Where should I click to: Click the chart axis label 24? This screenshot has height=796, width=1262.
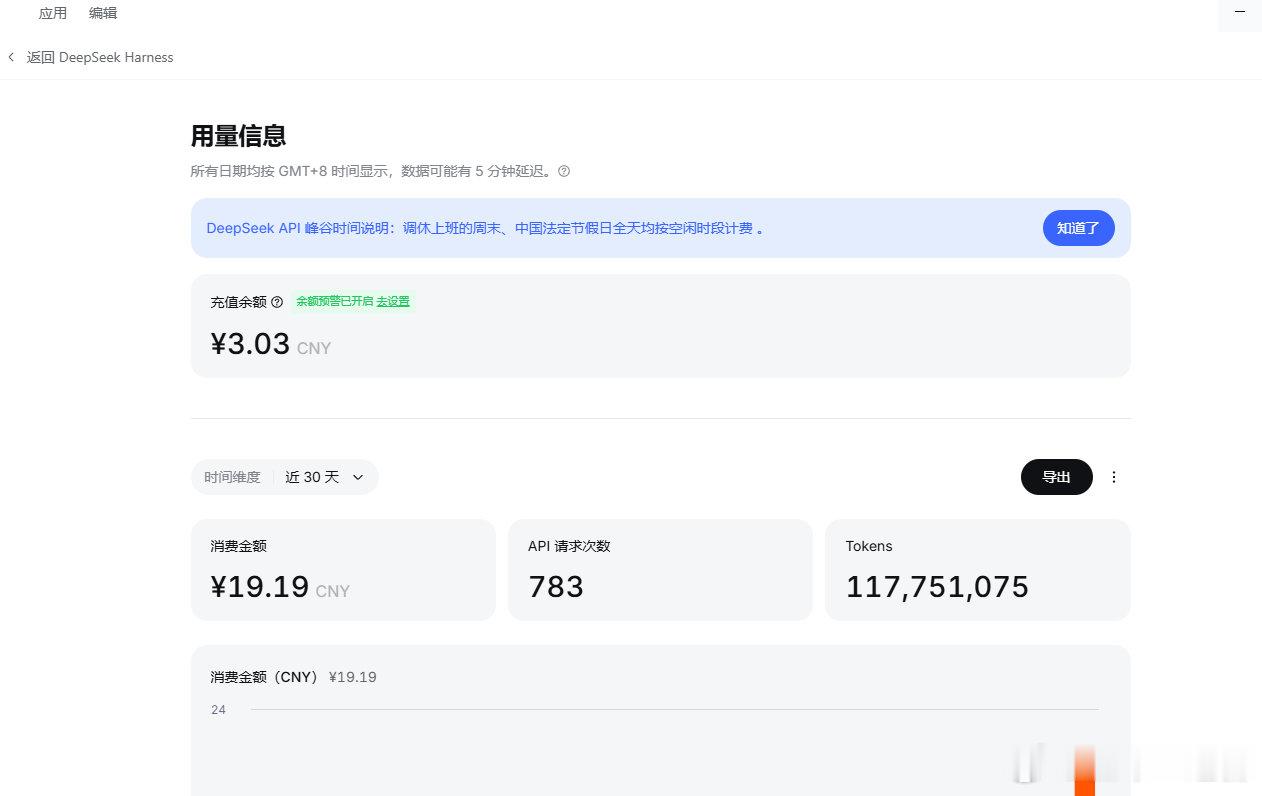[x=218, y=710]
